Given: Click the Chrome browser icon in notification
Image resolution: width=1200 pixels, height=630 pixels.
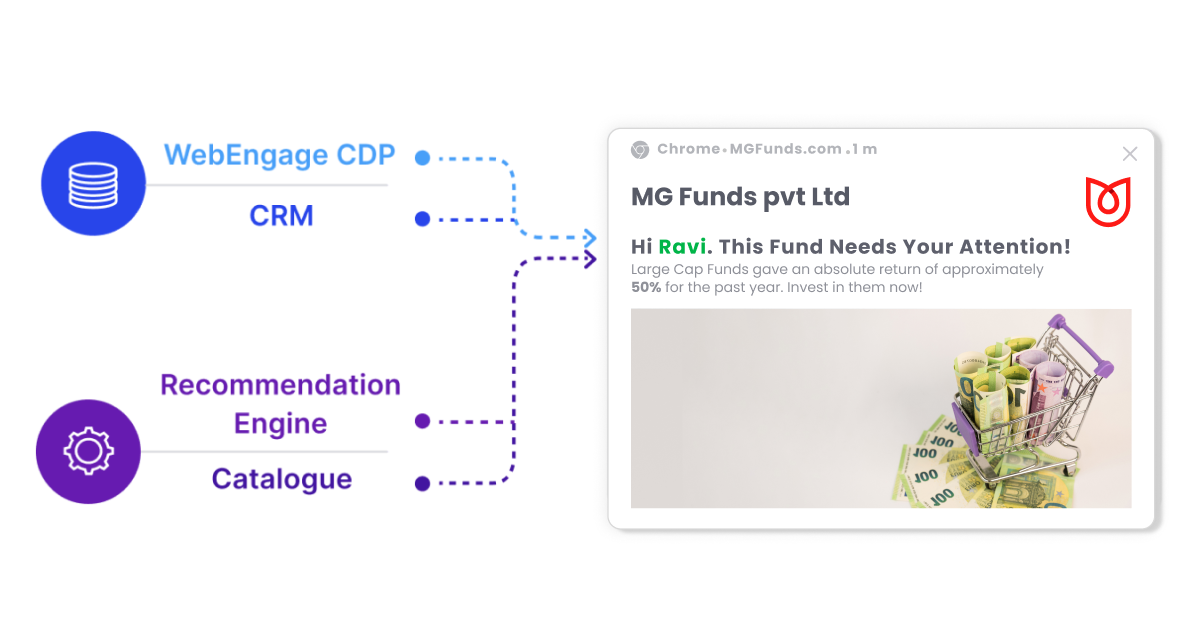Looking at the screenshot, I should [x=640, y=150].
